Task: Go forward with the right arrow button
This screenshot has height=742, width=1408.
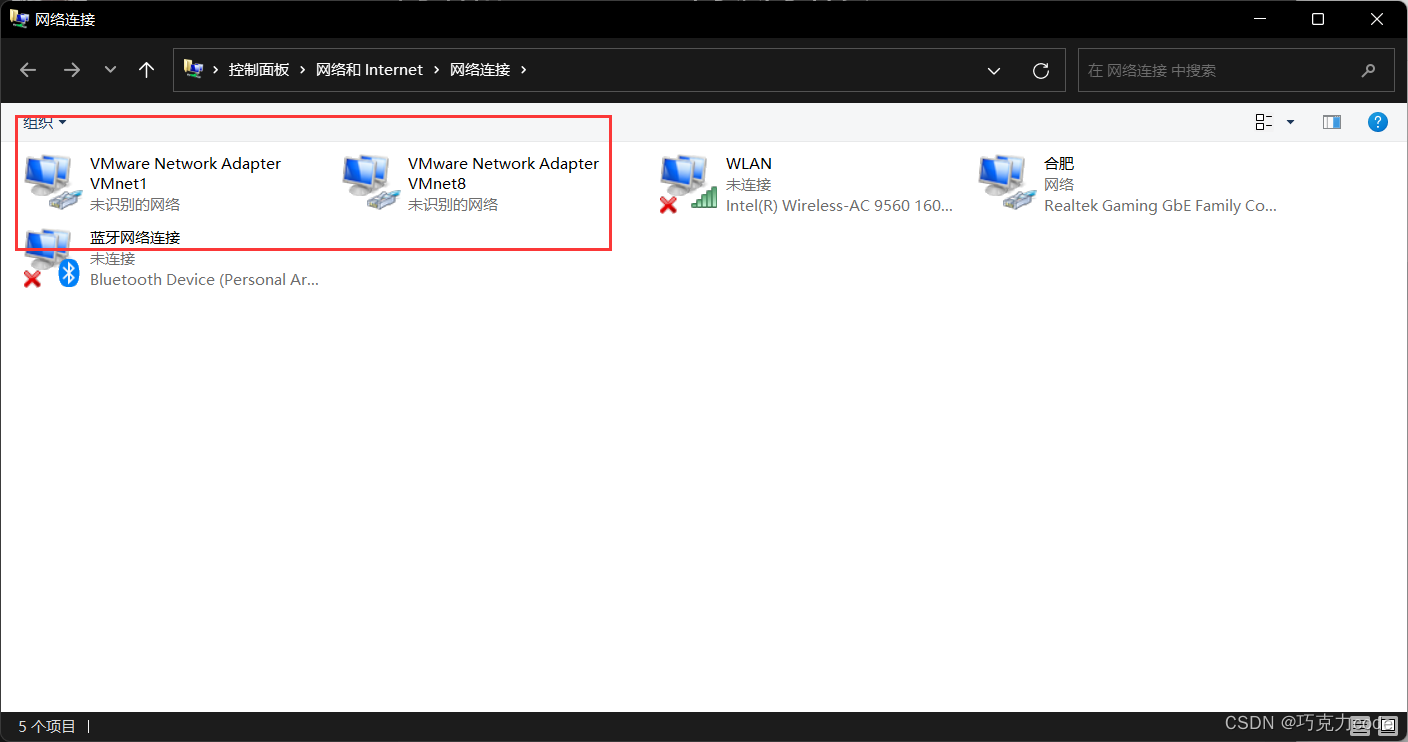Action: 71,70
